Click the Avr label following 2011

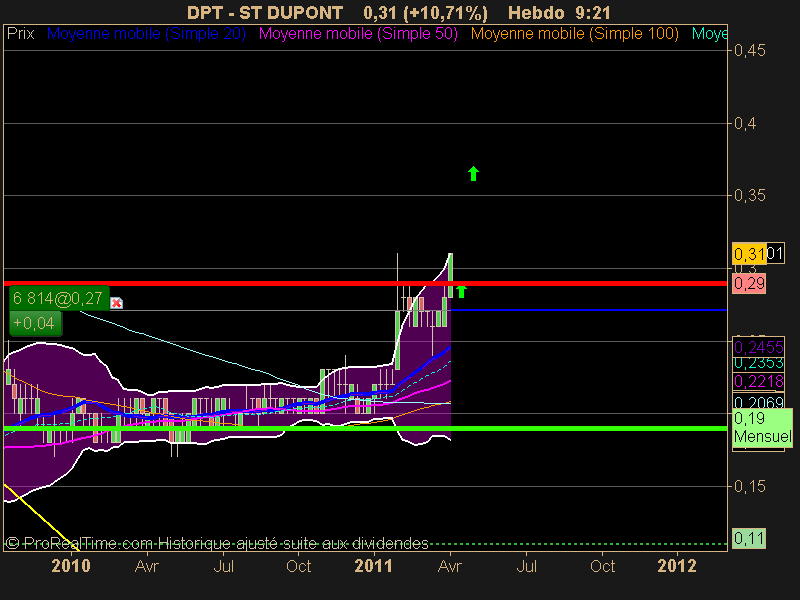[450, 566]
